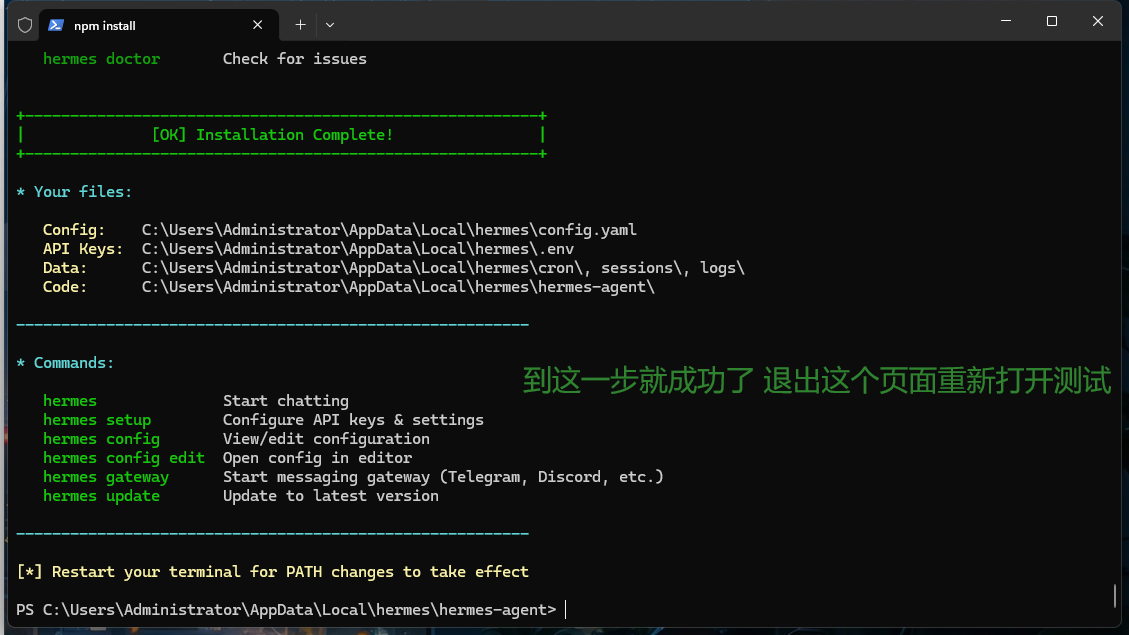This screenshot has height=635, width=1129.
Task: Click the PowerShell icon on the tab
Action: [x=55, y=25]
